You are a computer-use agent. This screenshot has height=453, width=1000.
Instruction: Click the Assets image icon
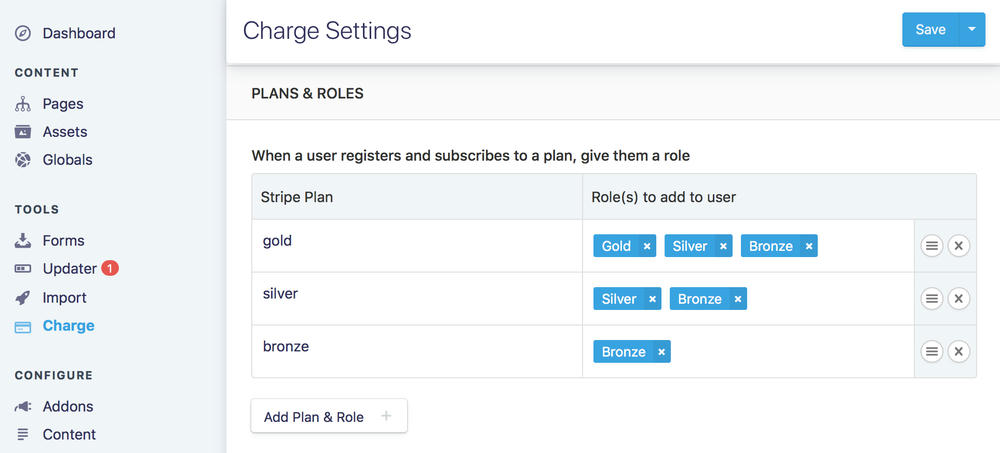pyautogui.click(x=23, y=132)
